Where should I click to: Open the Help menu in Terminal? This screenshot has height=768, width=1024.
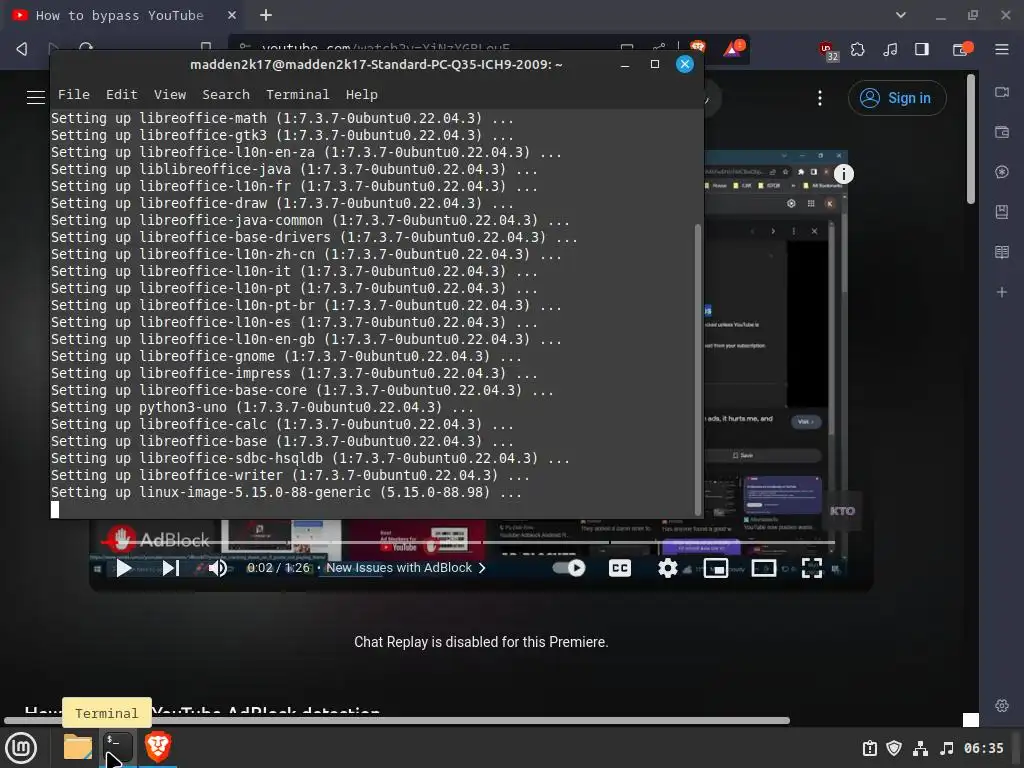(362, 95)
